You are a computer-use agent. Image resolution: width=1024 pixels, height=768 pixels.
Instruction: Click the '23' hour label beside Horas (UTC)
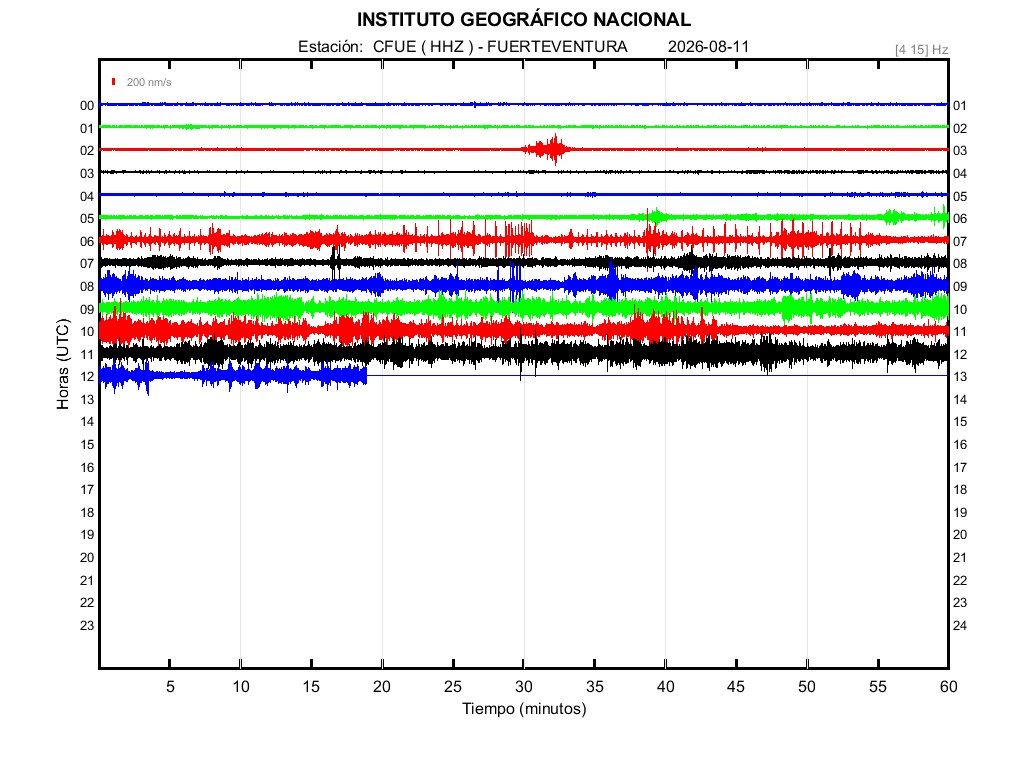click(x=87, y=626)
